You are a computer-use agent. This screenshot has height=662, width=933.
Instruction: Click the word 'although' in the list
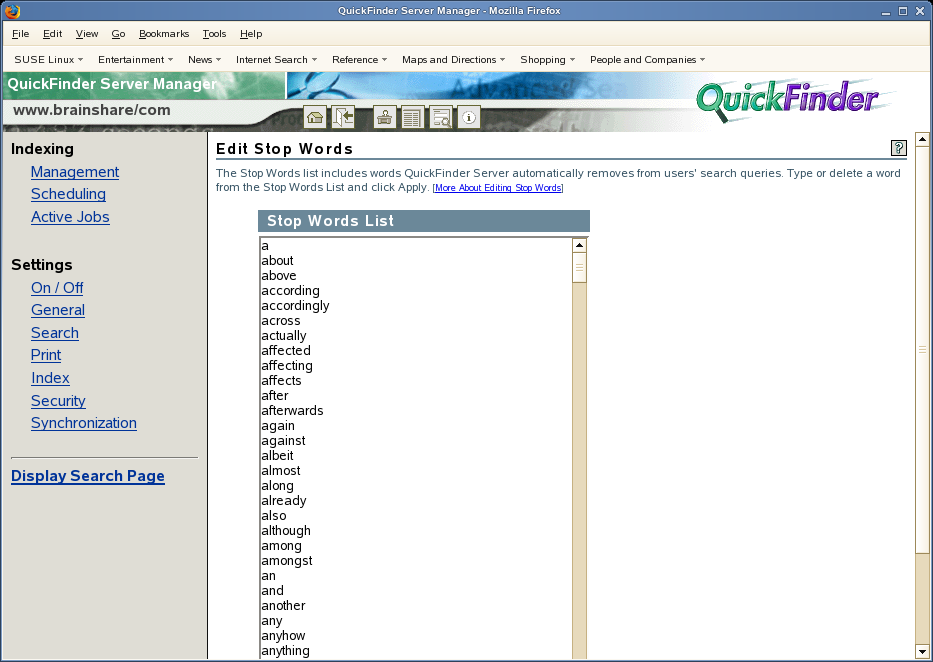[x=286, y=531]
